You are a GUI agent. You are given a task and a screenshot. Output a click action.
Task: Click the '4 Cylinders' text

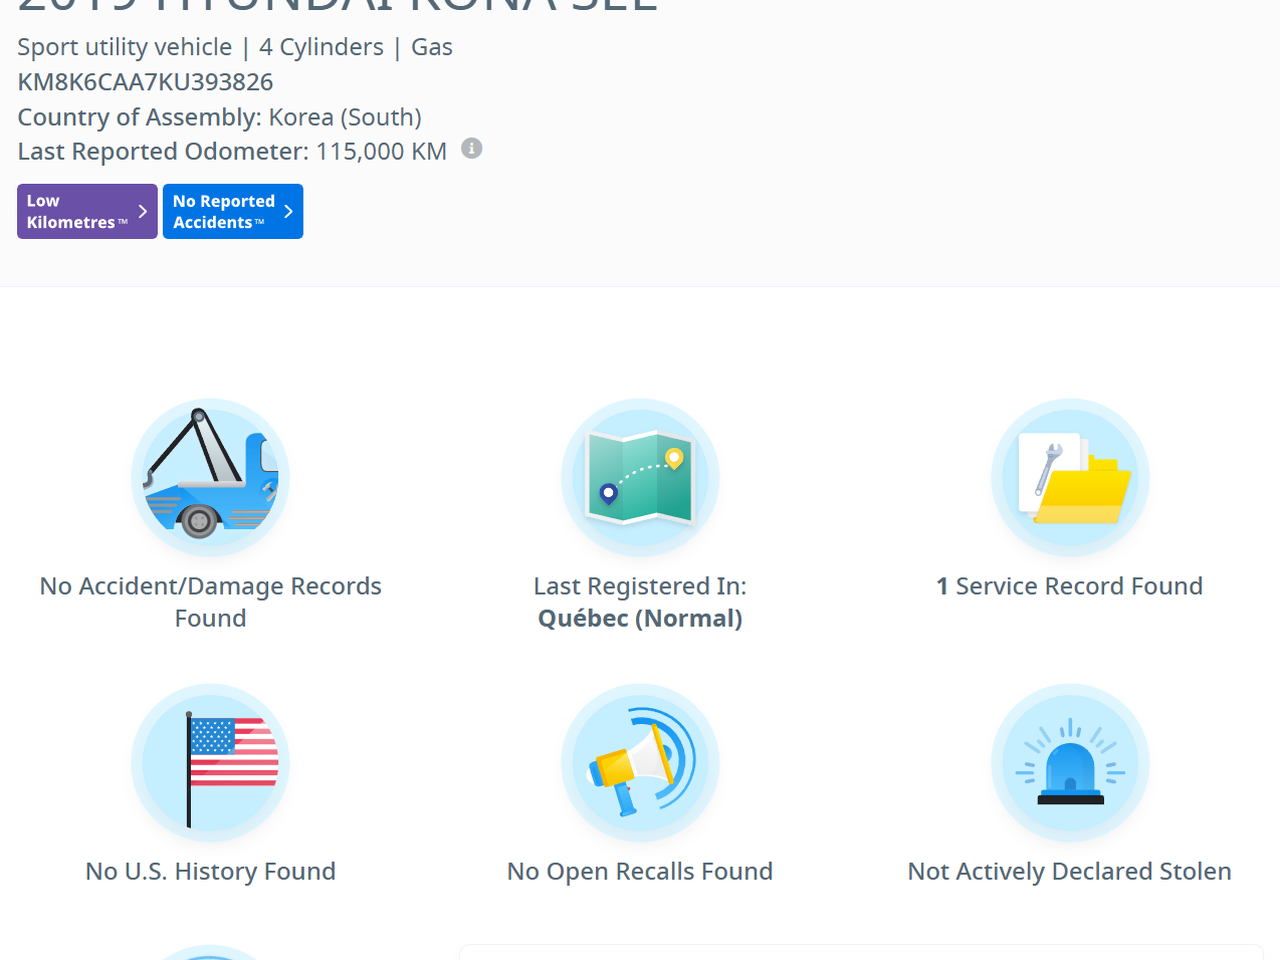(321, 47)
